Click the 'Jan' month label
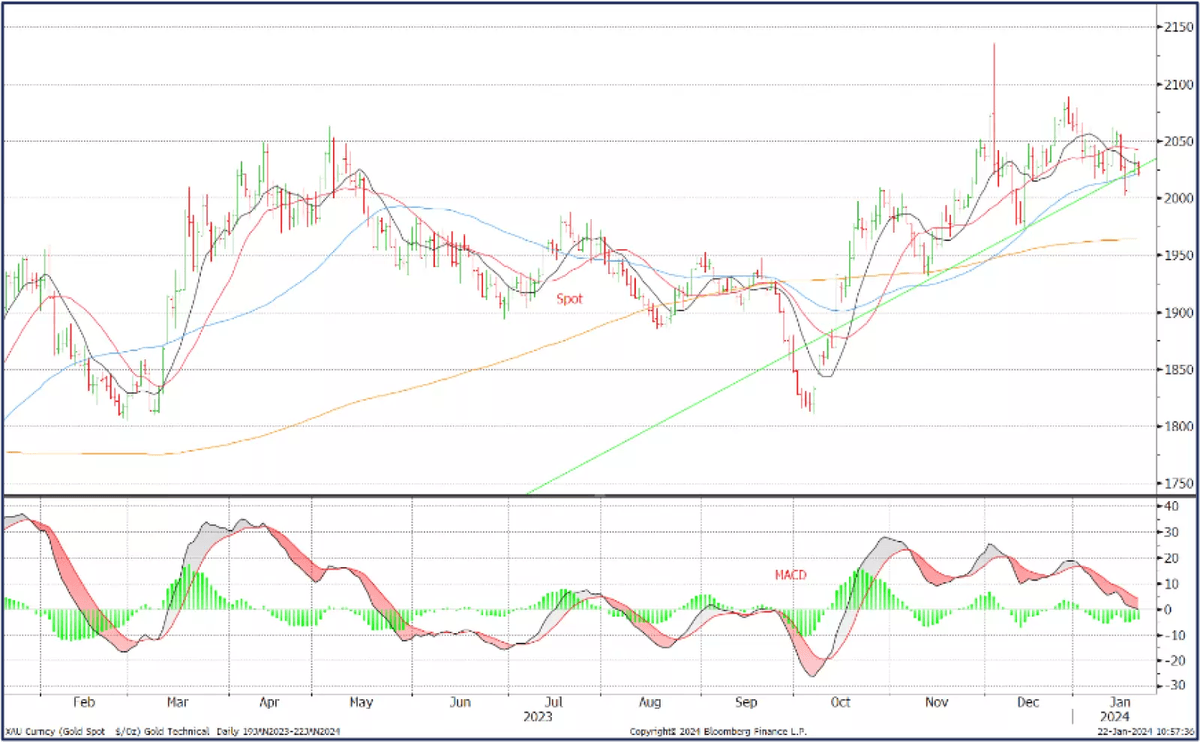 1119,703
